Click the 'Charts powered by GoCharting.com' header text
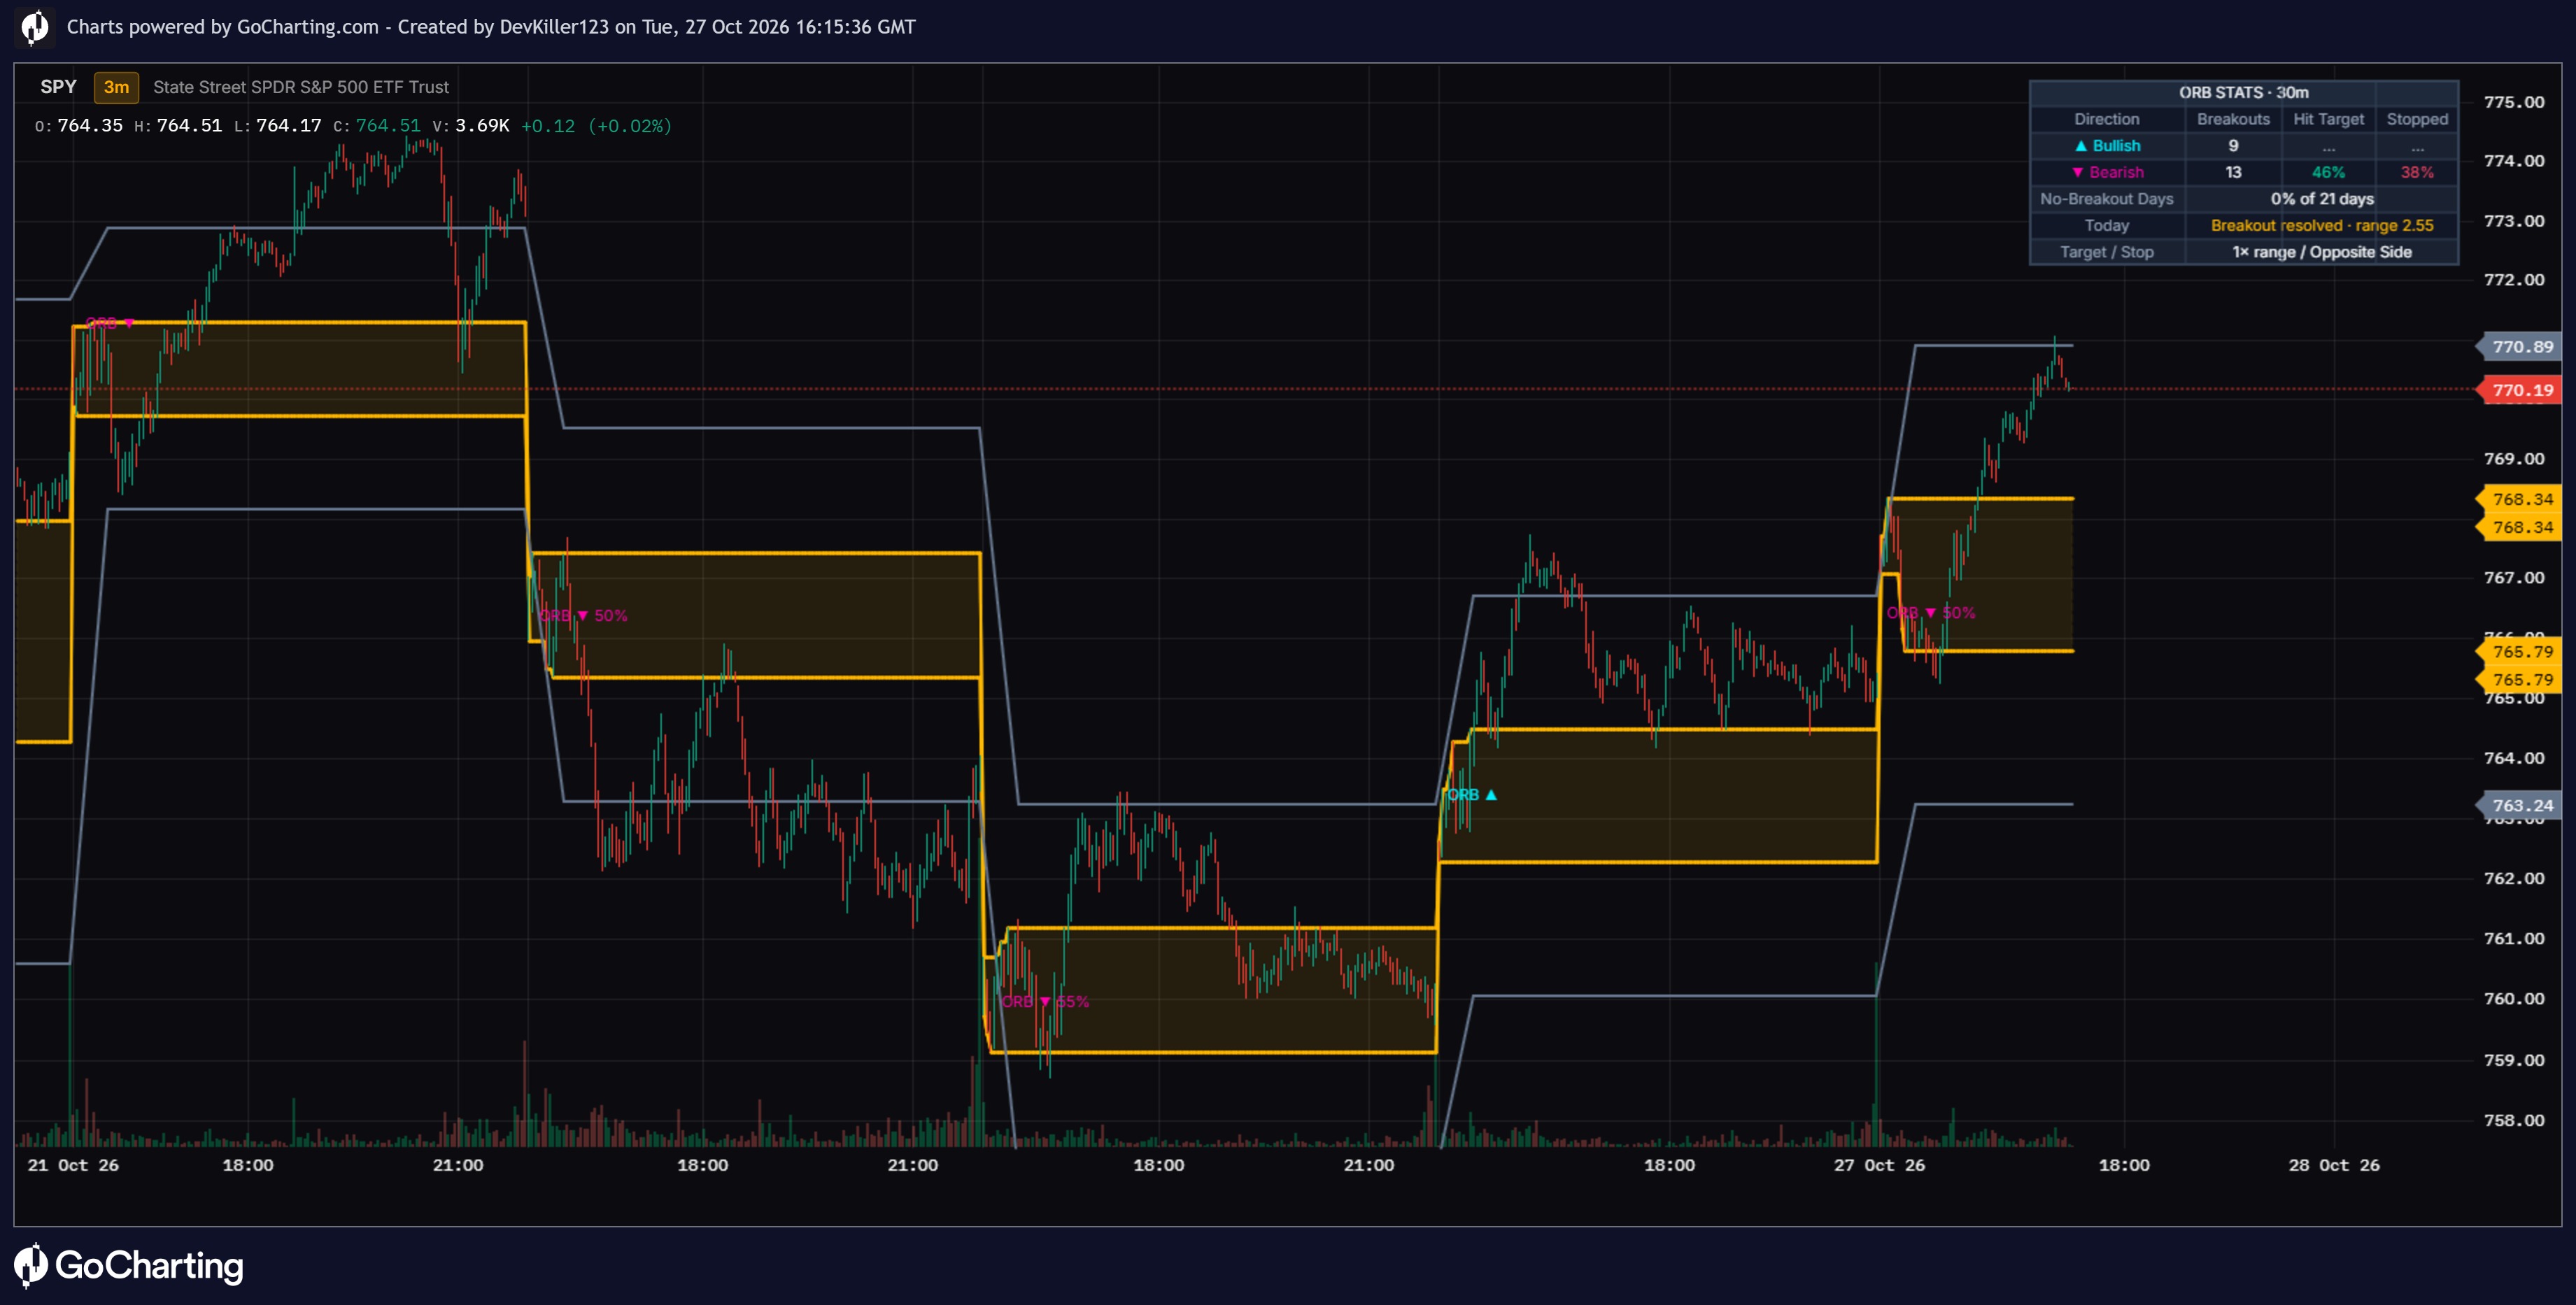This screenshot has width=2576, height=1305. [x=223, y=27]
